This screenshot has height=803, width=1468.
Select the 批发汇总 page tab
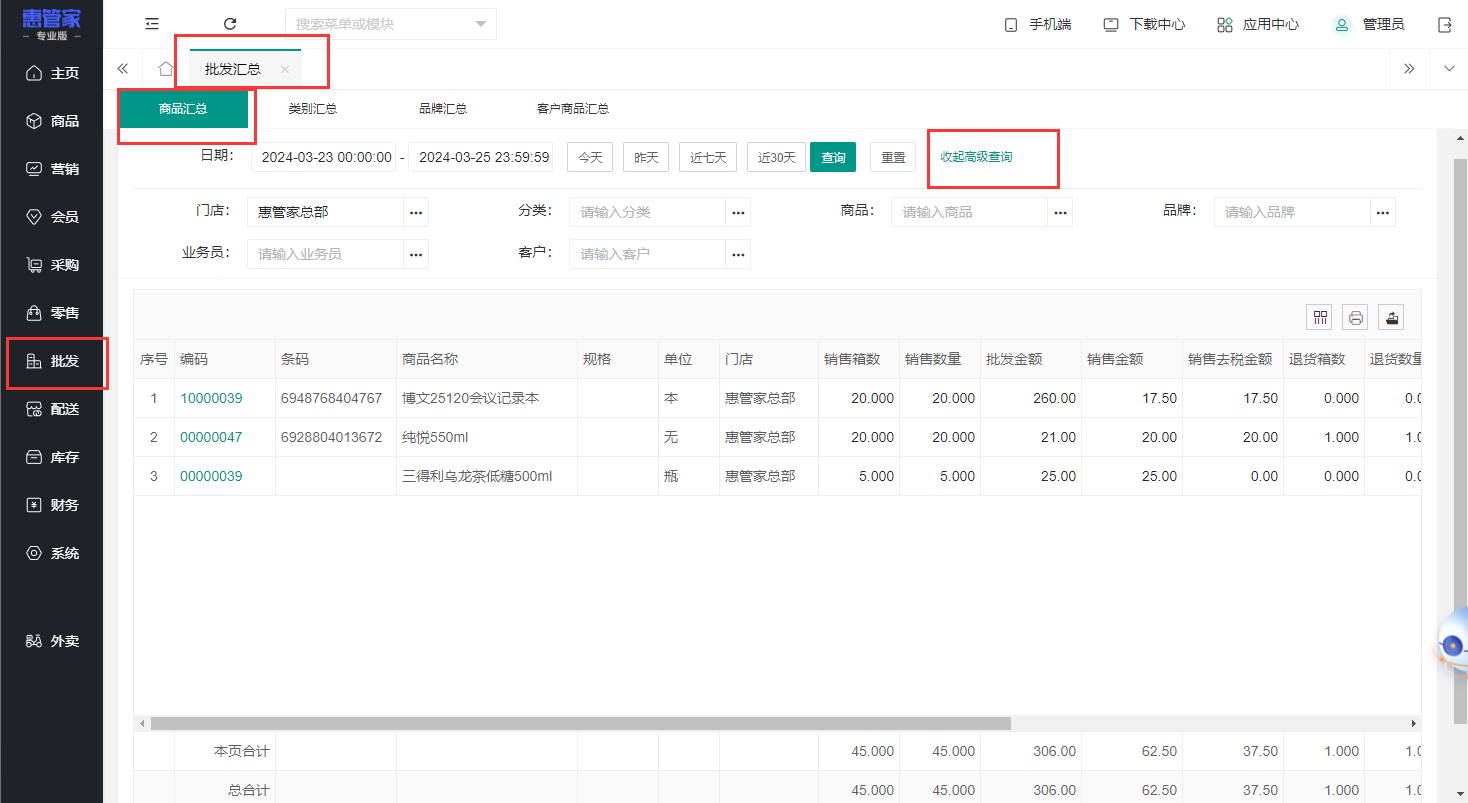pyautogui.click(x=233, y=69)
